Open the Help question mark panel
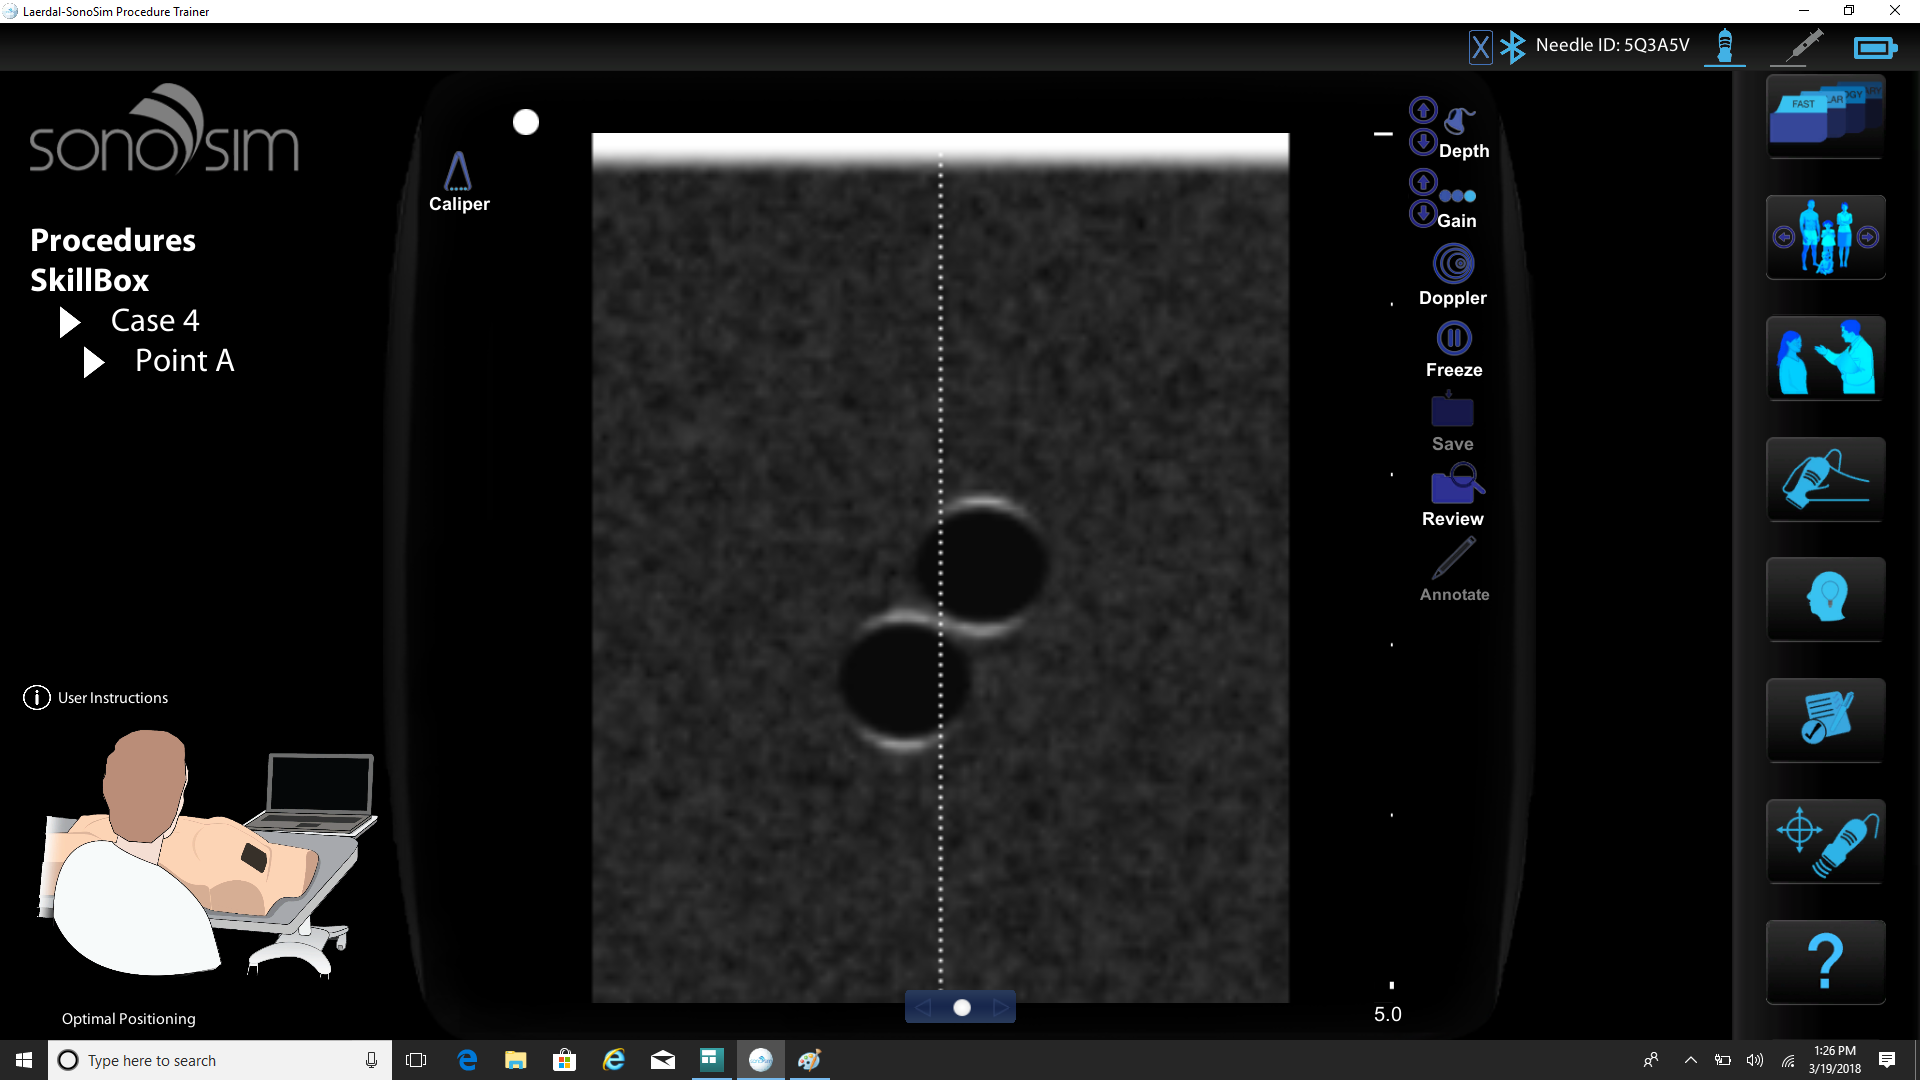The height and width of the screenshot is (1080, 1920). tap(1825, 961)
